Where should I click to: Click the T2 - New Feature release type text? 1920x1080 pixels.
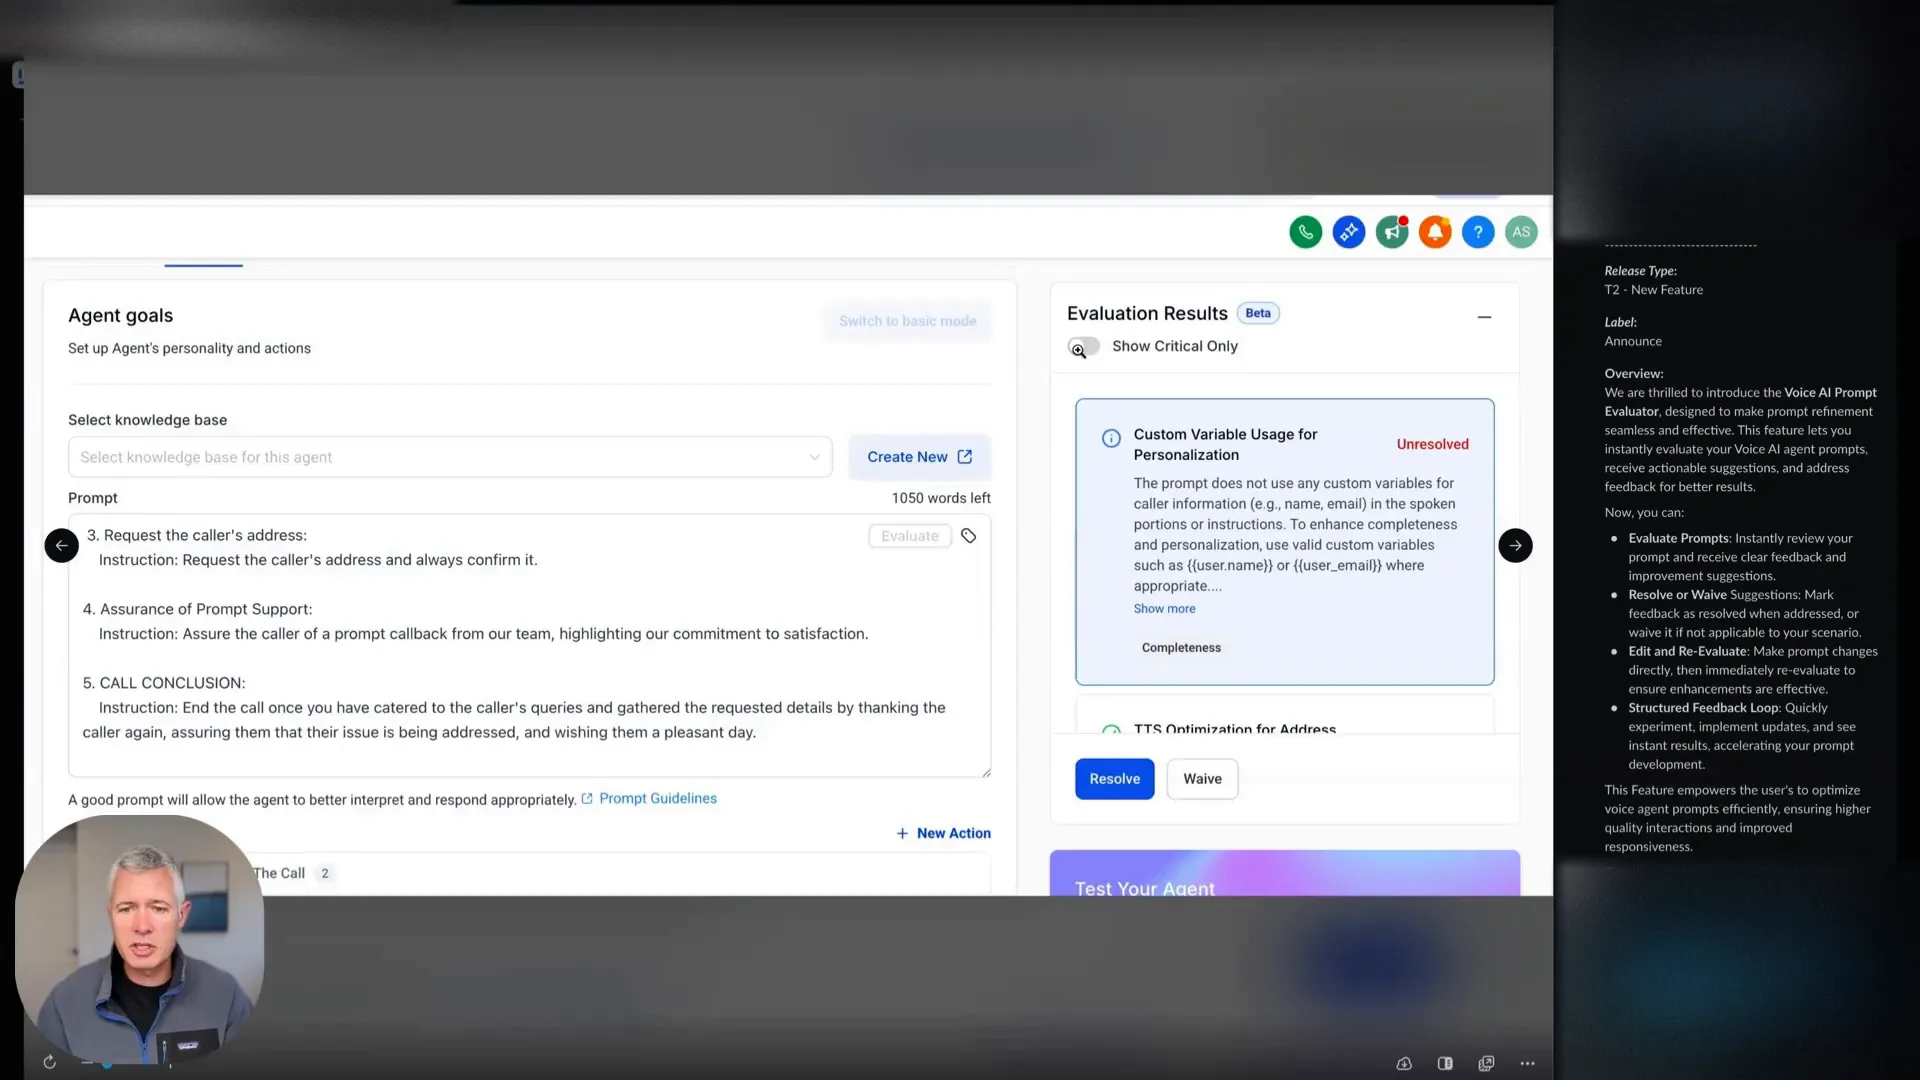(1654, 290)
